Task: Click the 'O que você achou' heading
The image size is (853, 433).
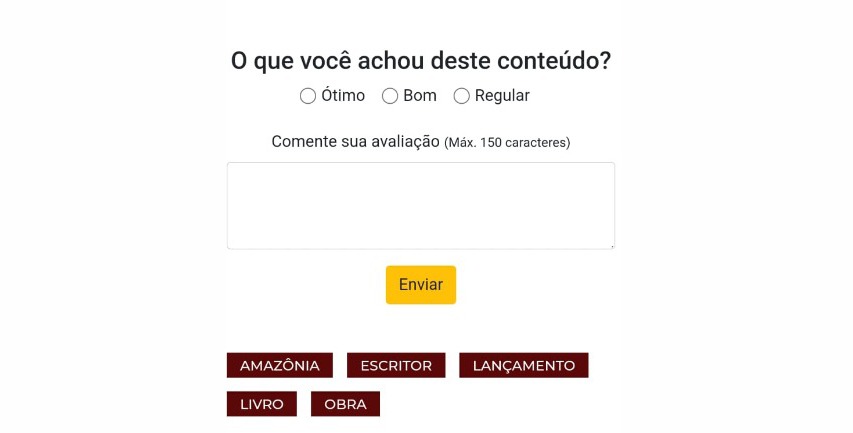Action: [420, 61]
